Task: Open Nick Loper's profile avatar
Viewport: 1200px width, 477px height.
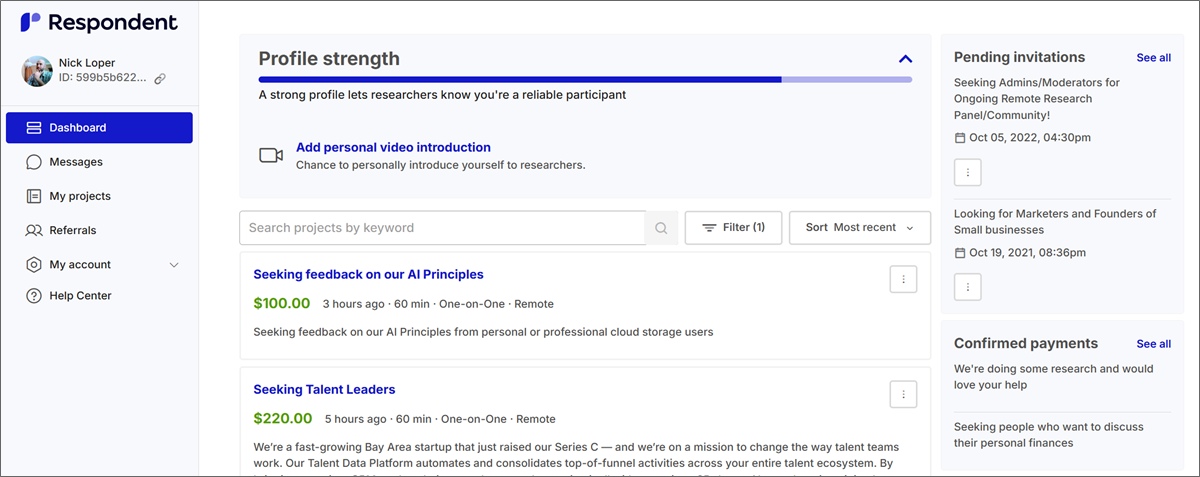Action: (x=37, y=71)
